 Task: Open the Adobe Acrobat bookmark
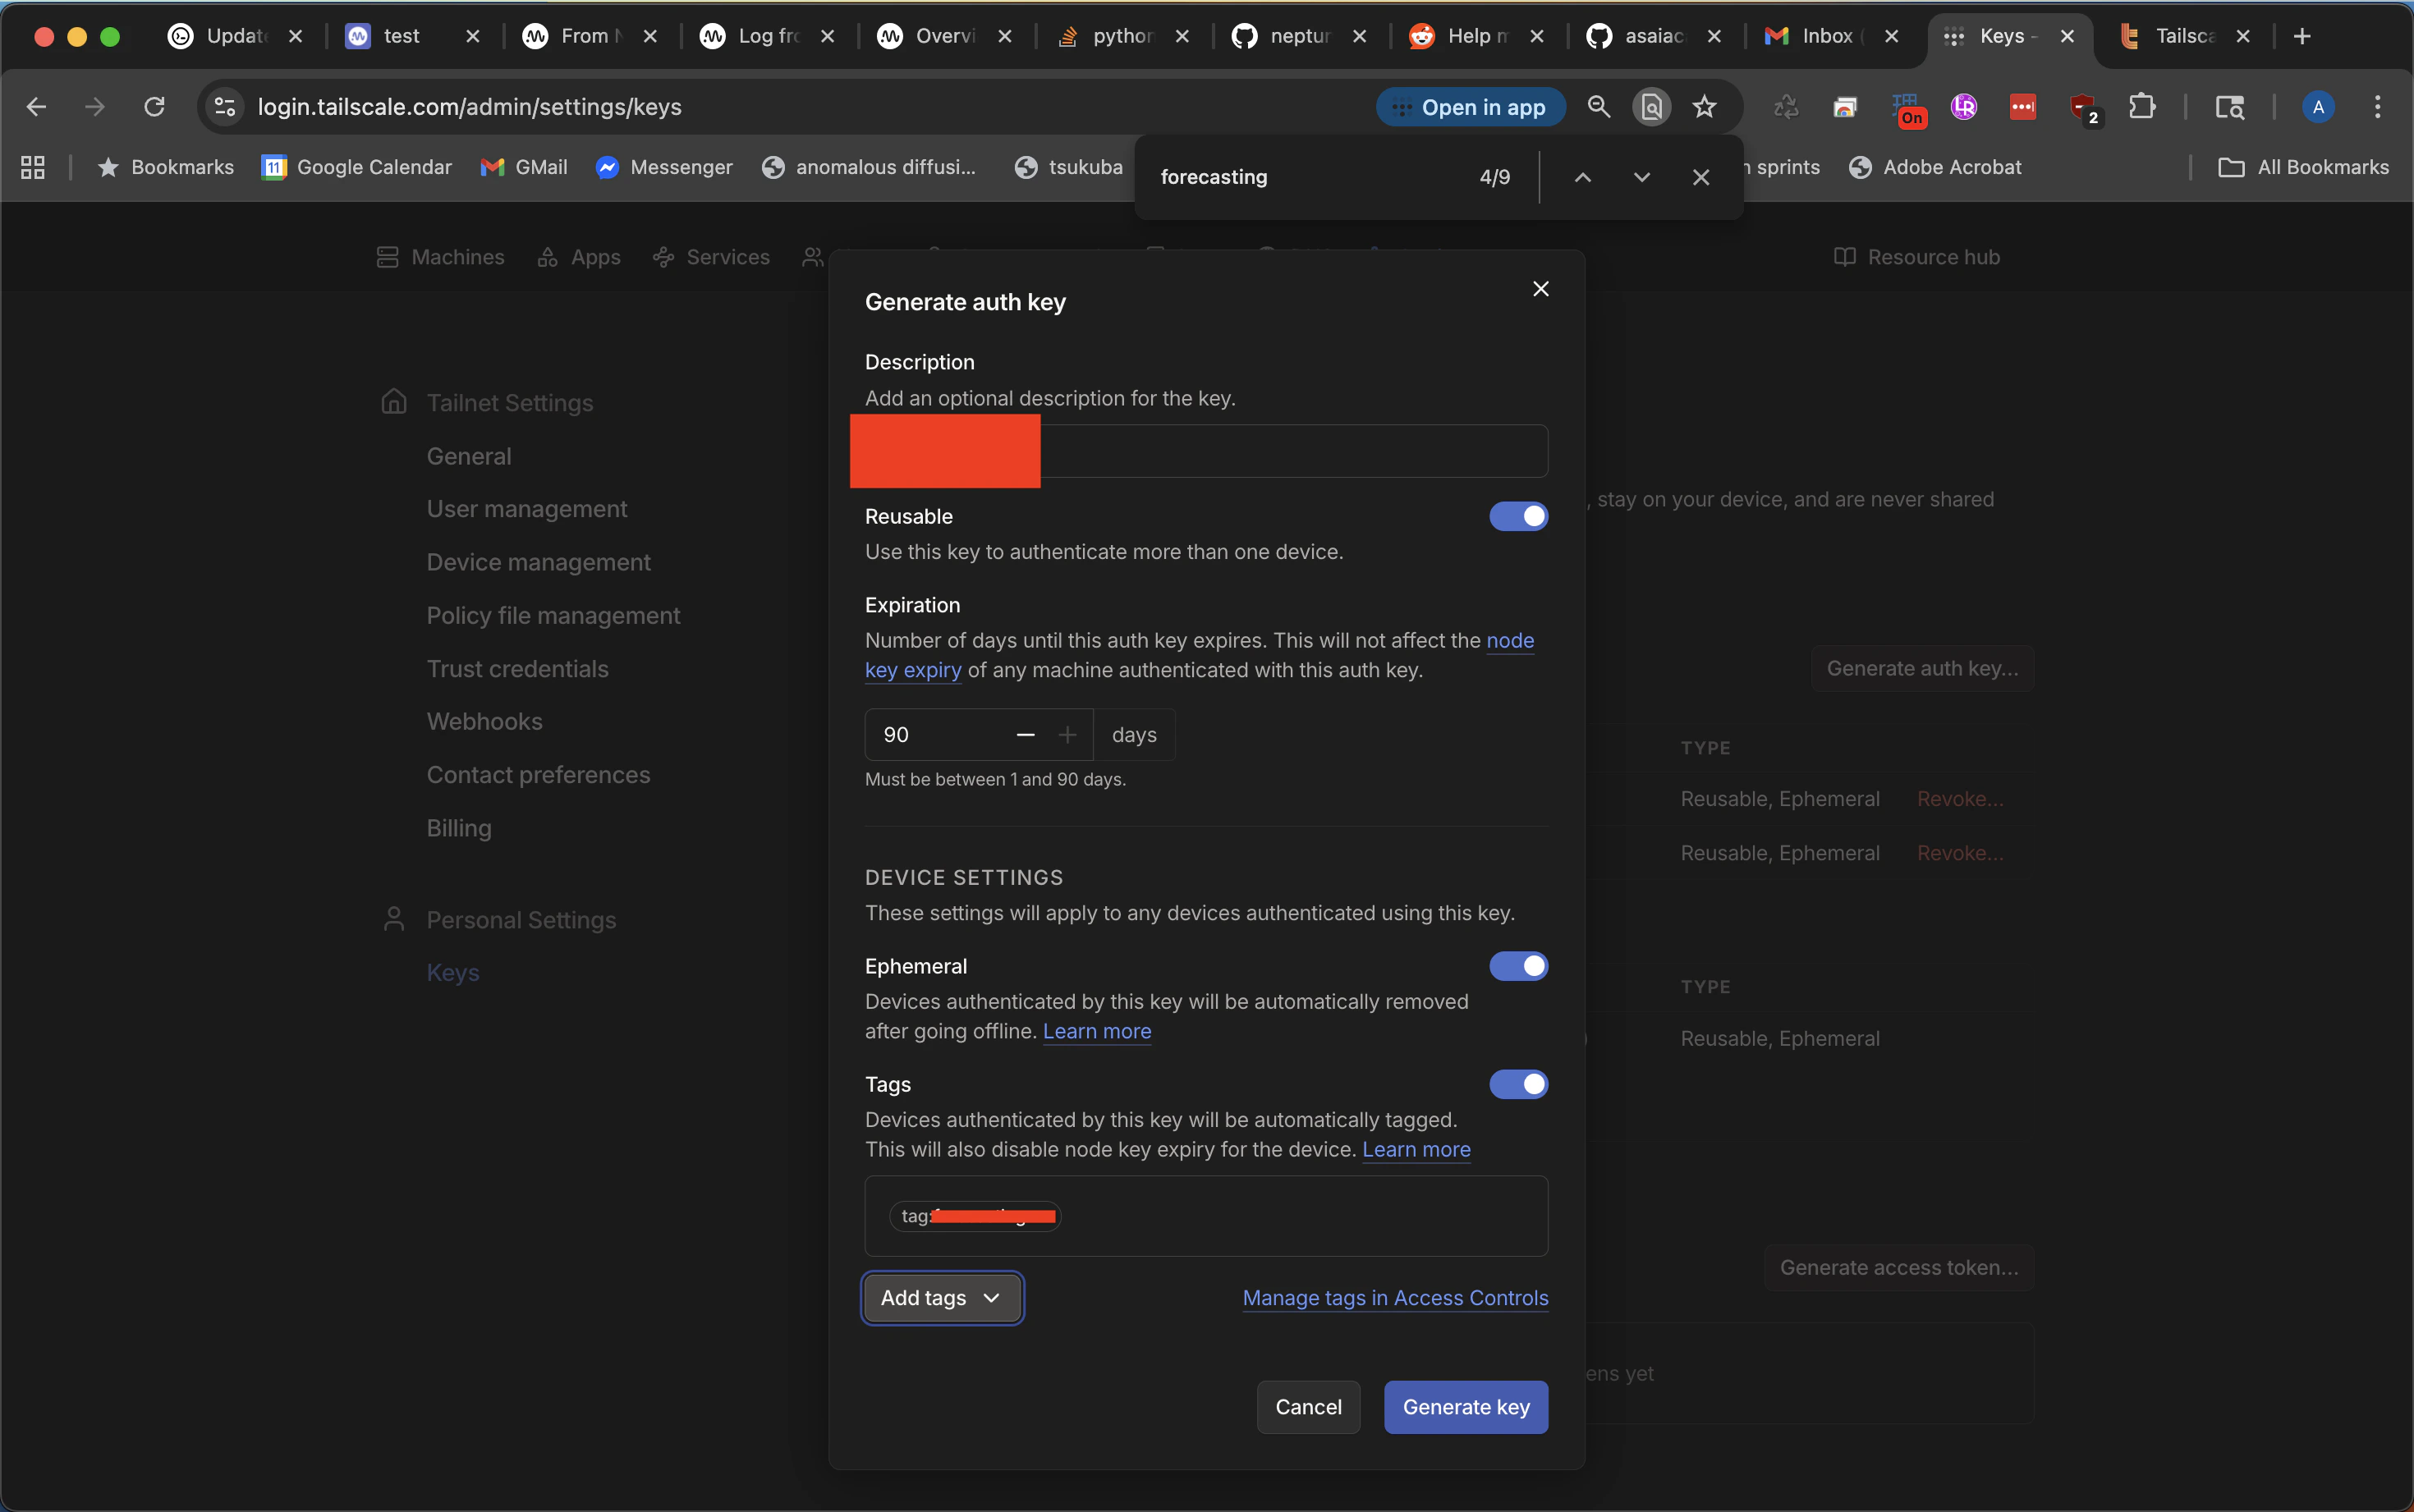click(1935, 167)
